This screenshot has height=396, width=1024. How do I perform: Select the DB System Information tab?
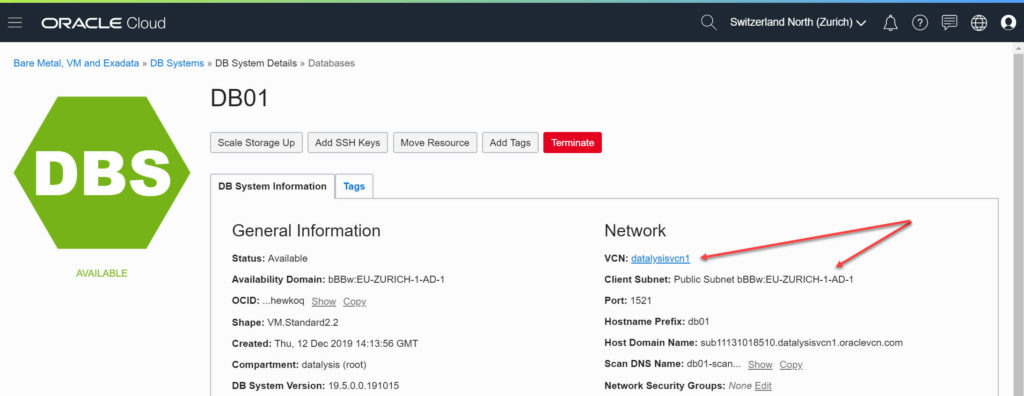point(272,186)
